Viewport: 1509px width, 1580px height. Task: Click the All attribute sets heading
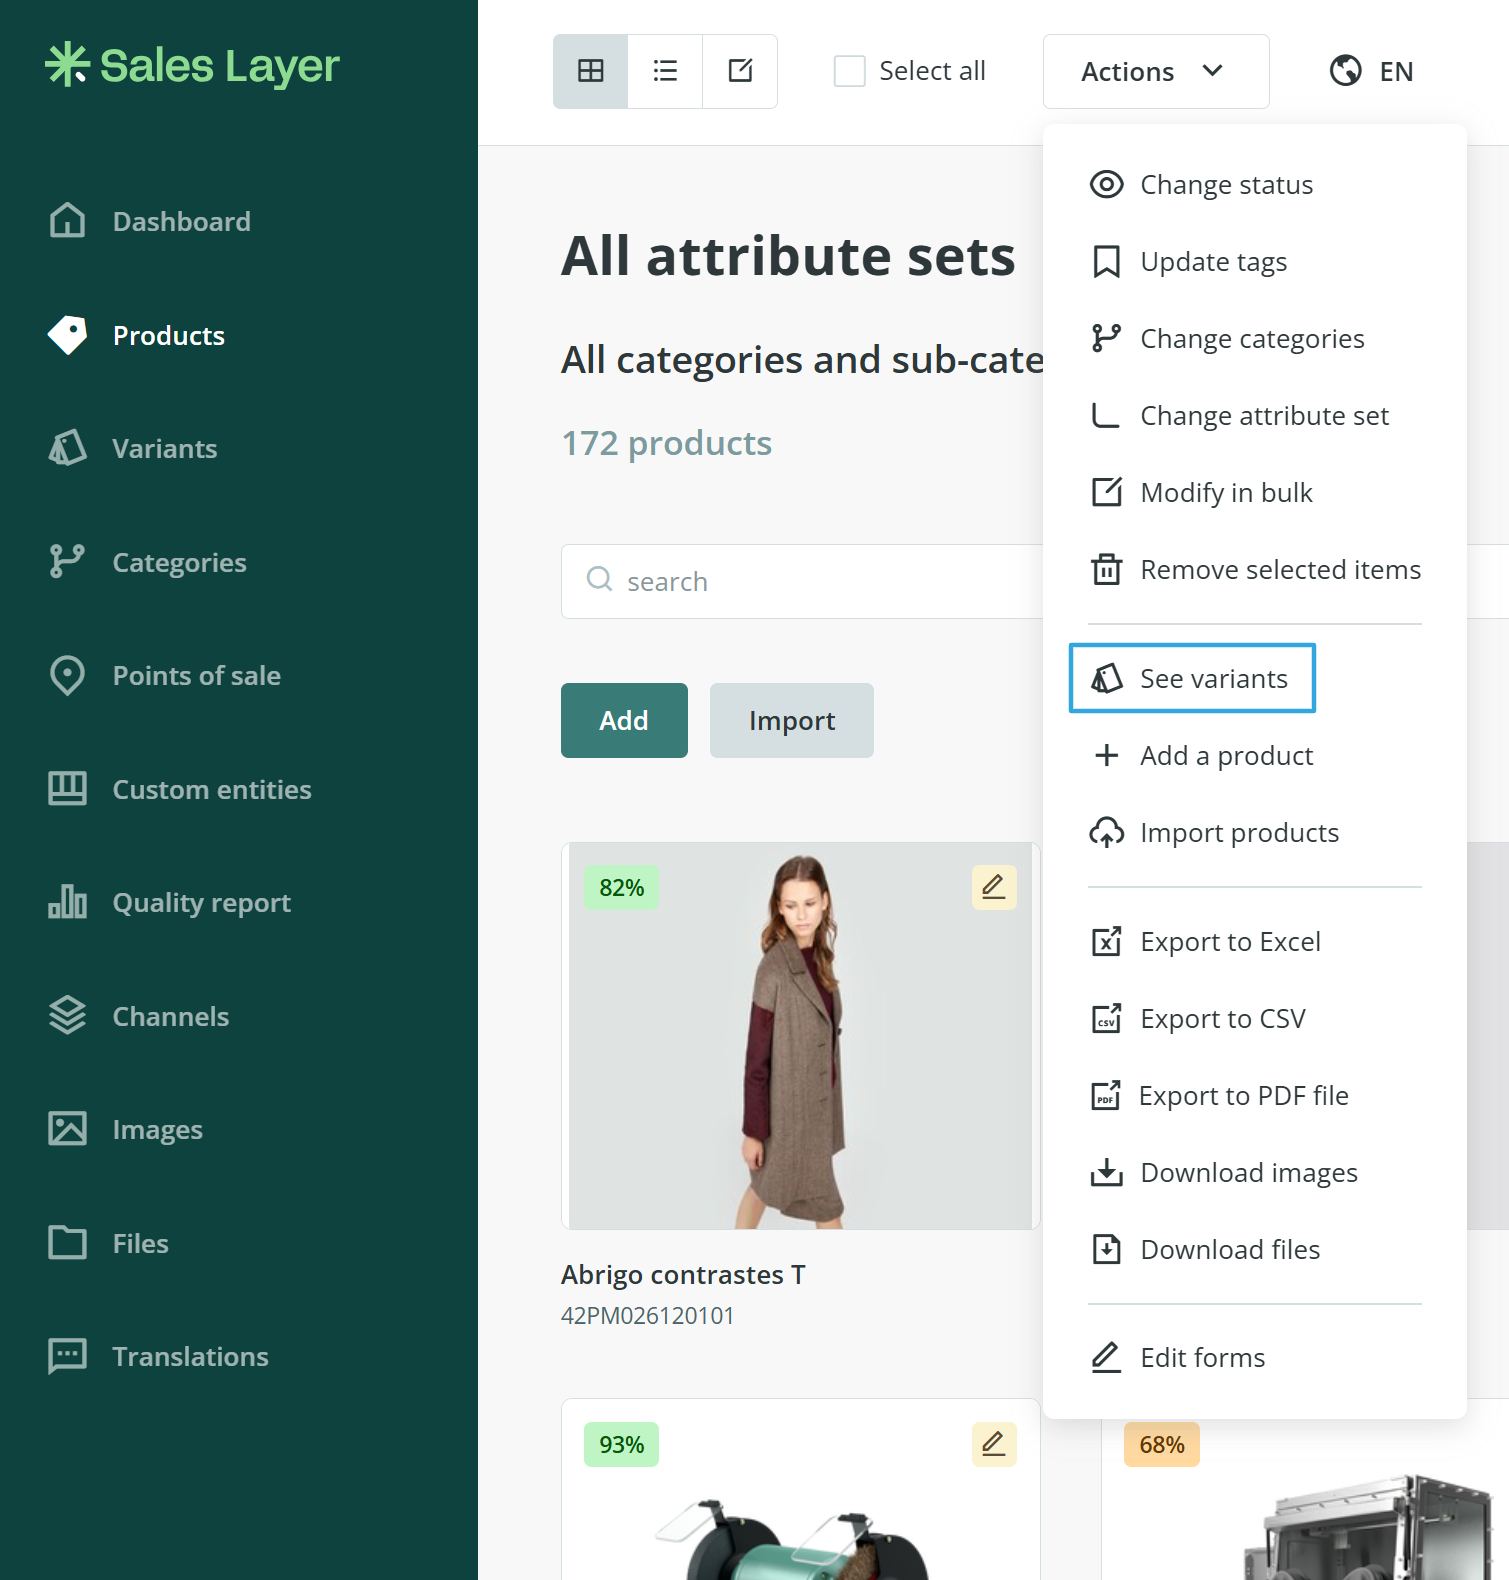788,256
